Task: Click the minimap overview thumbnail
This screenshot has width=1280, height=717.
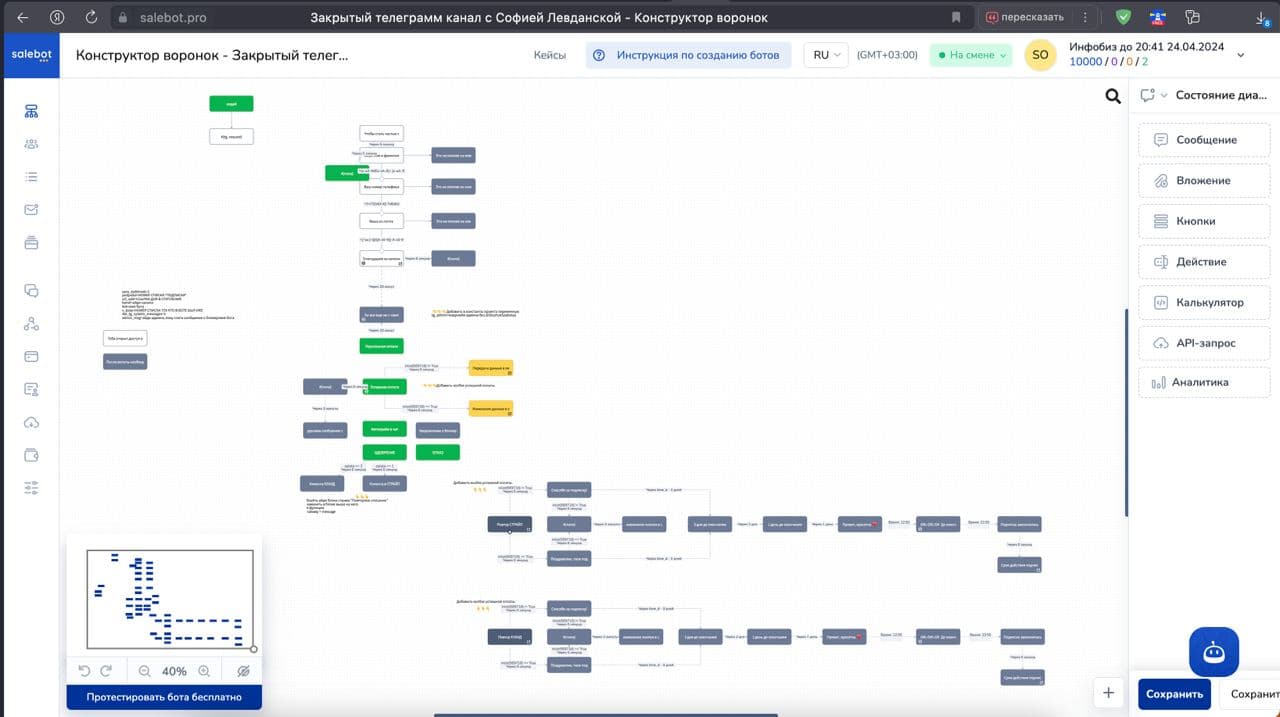Action: click(170, 599)
